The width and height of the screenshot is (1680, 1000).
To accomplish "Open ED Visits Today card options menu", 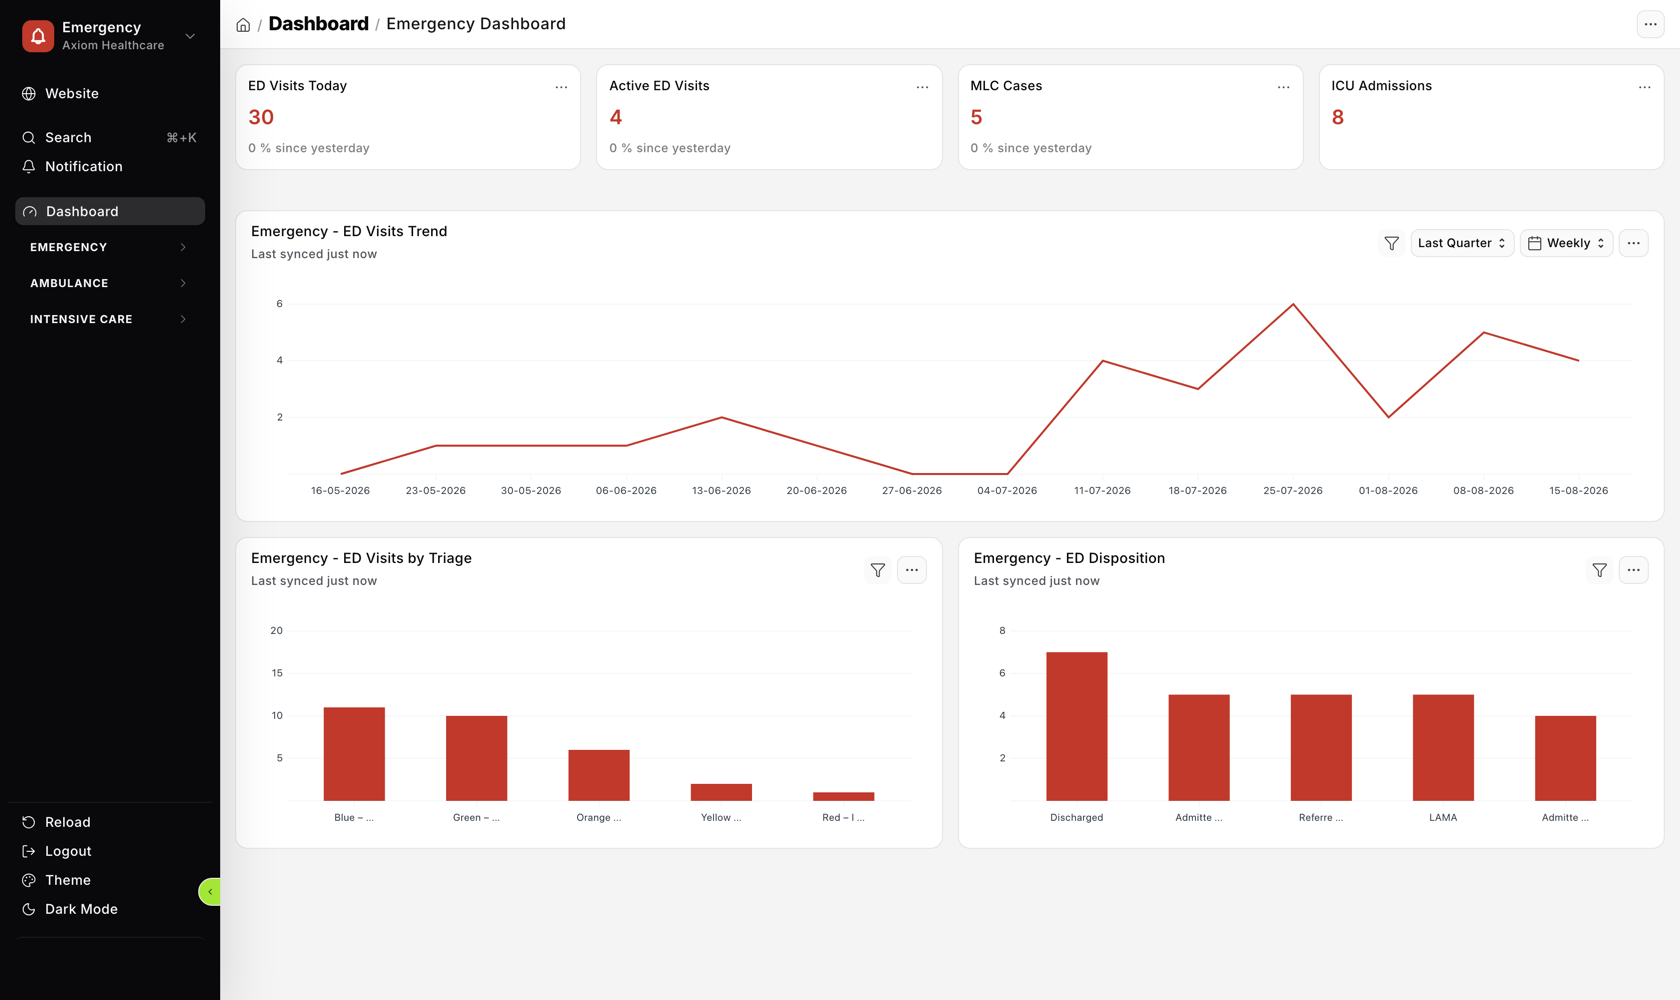I will pyautogui.click(x=561, y=87).
